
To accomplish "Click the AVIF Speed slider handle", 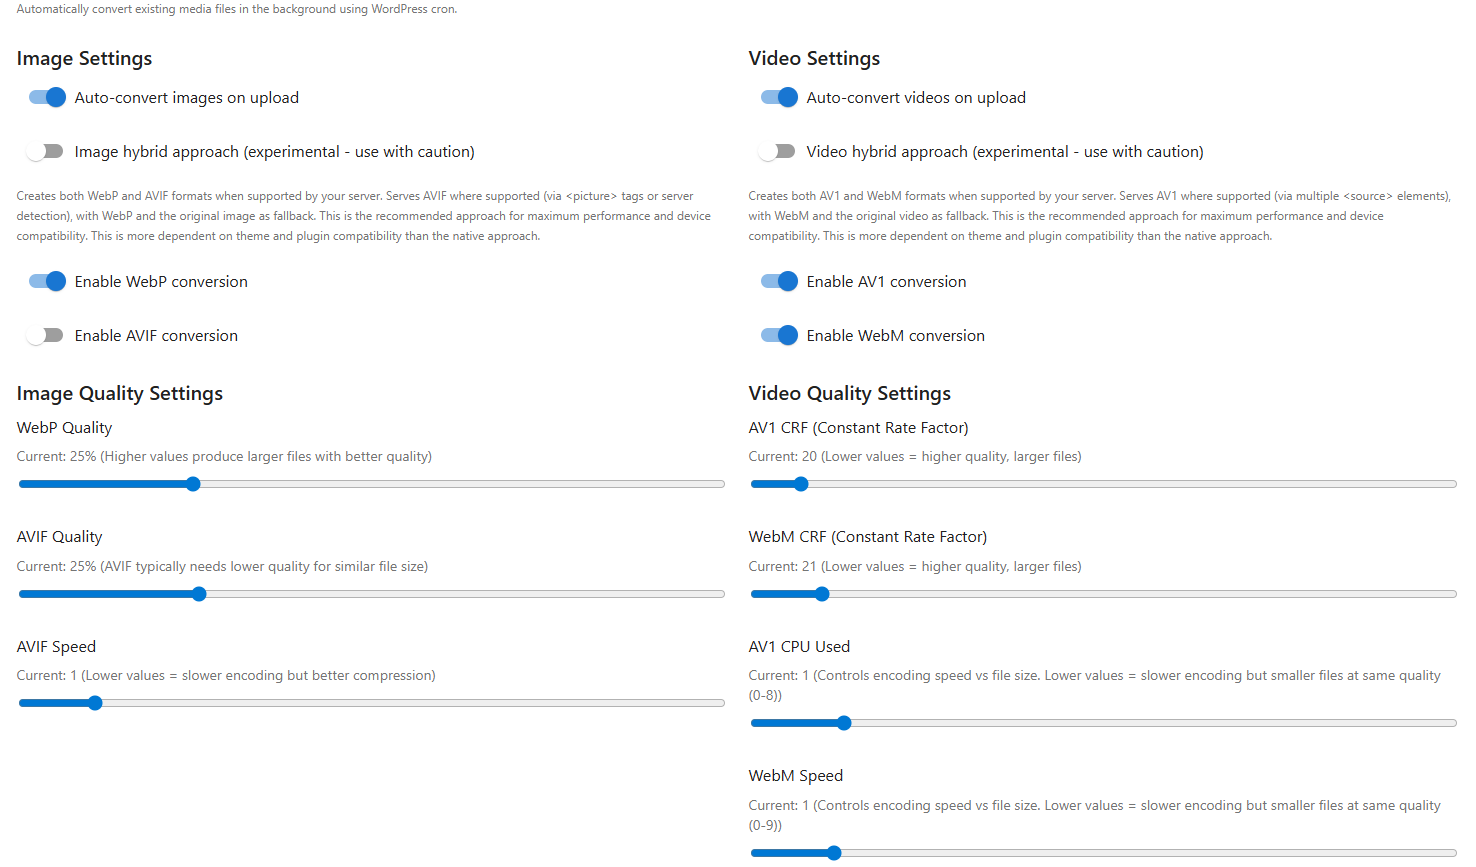I will (x=95, y=702).
